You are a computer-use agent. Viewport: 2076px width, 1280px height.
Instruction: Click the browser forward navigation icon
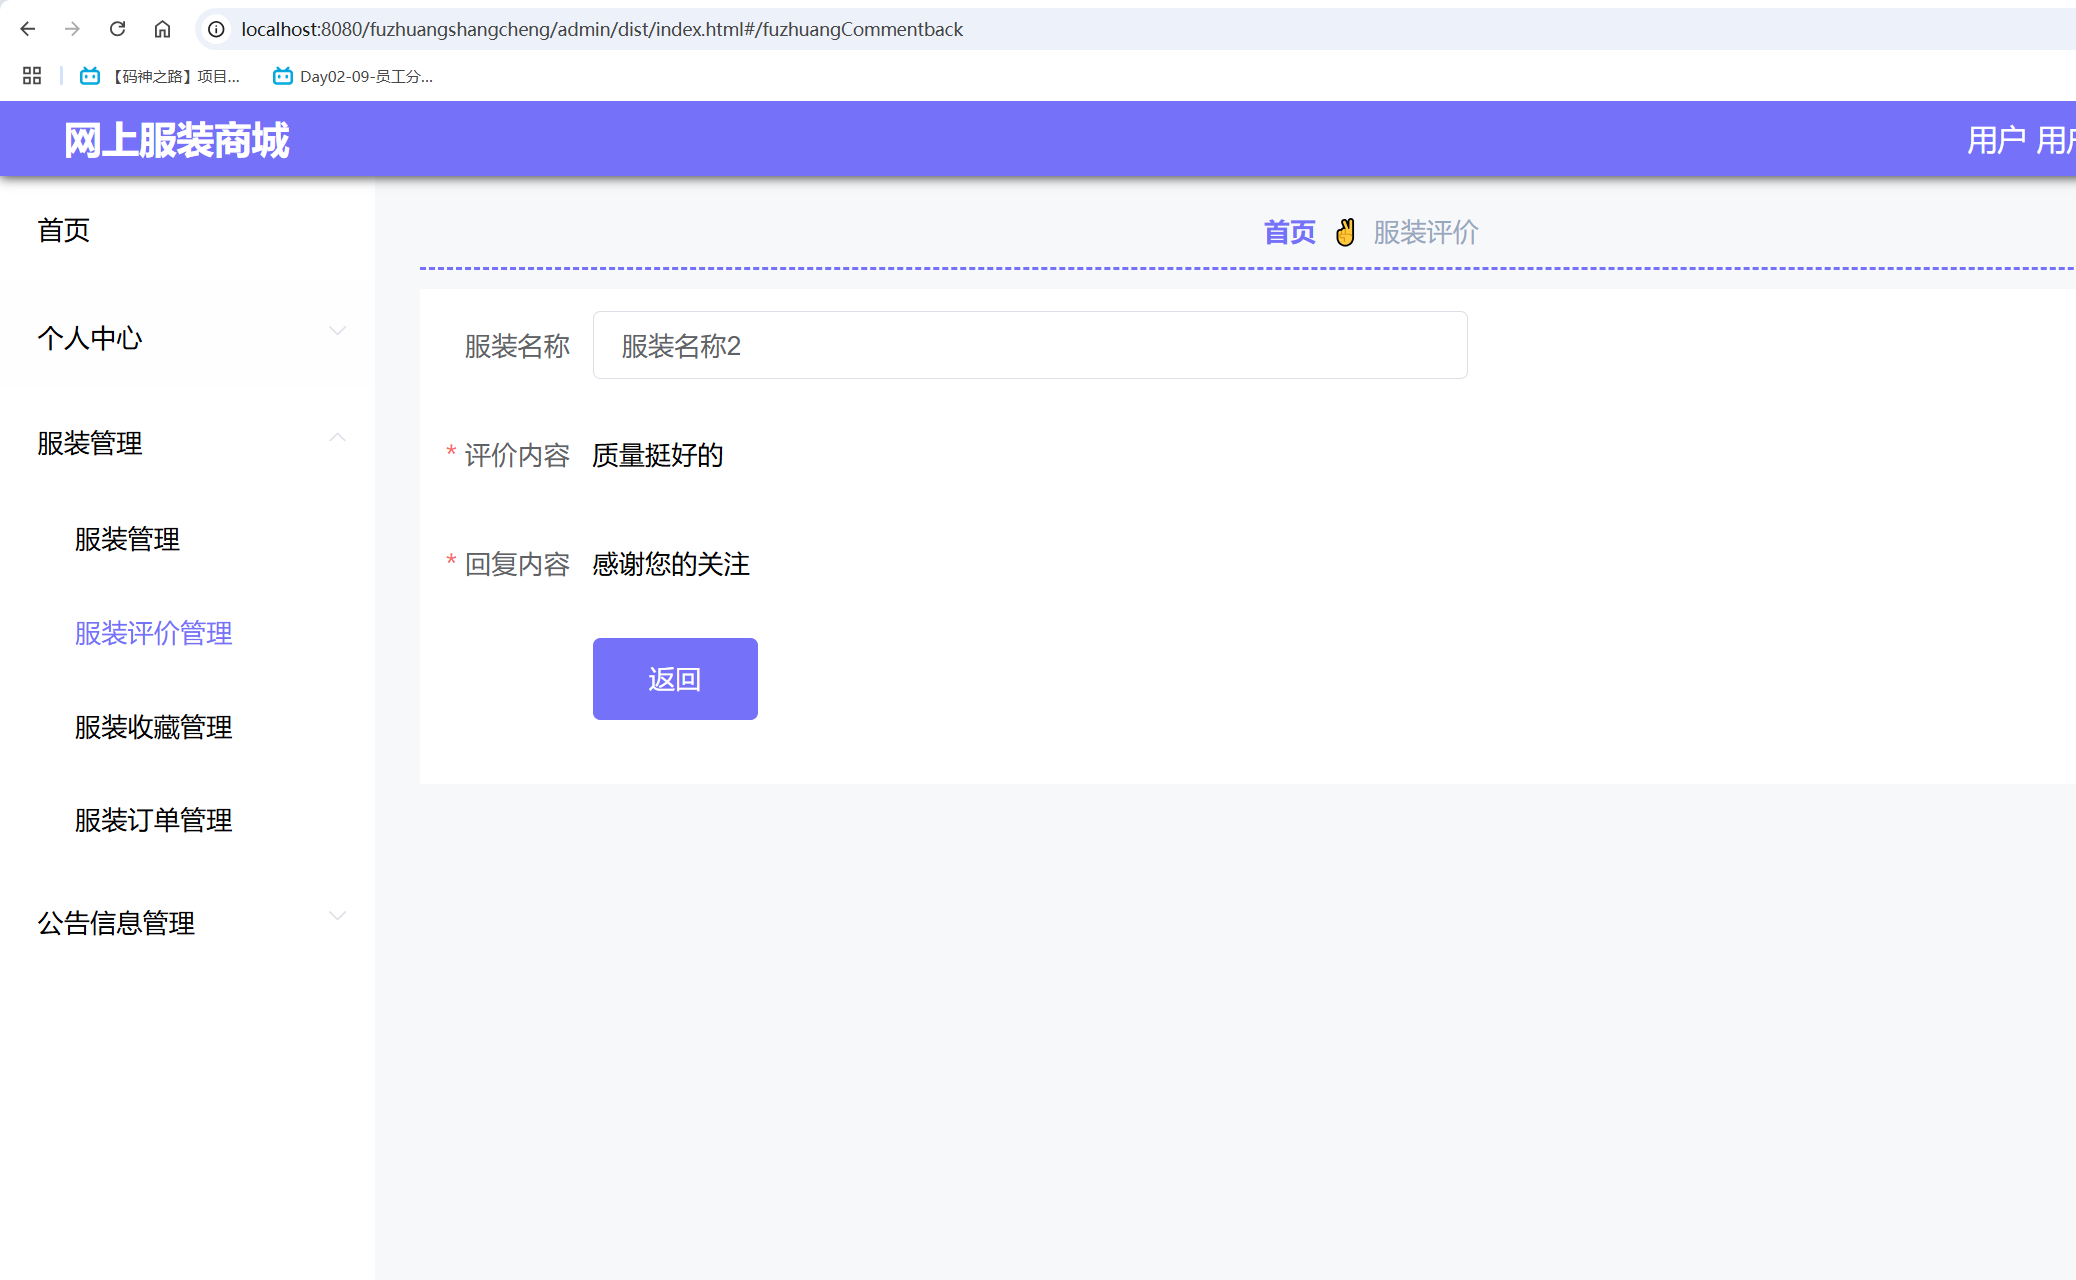tap(72, 29)
